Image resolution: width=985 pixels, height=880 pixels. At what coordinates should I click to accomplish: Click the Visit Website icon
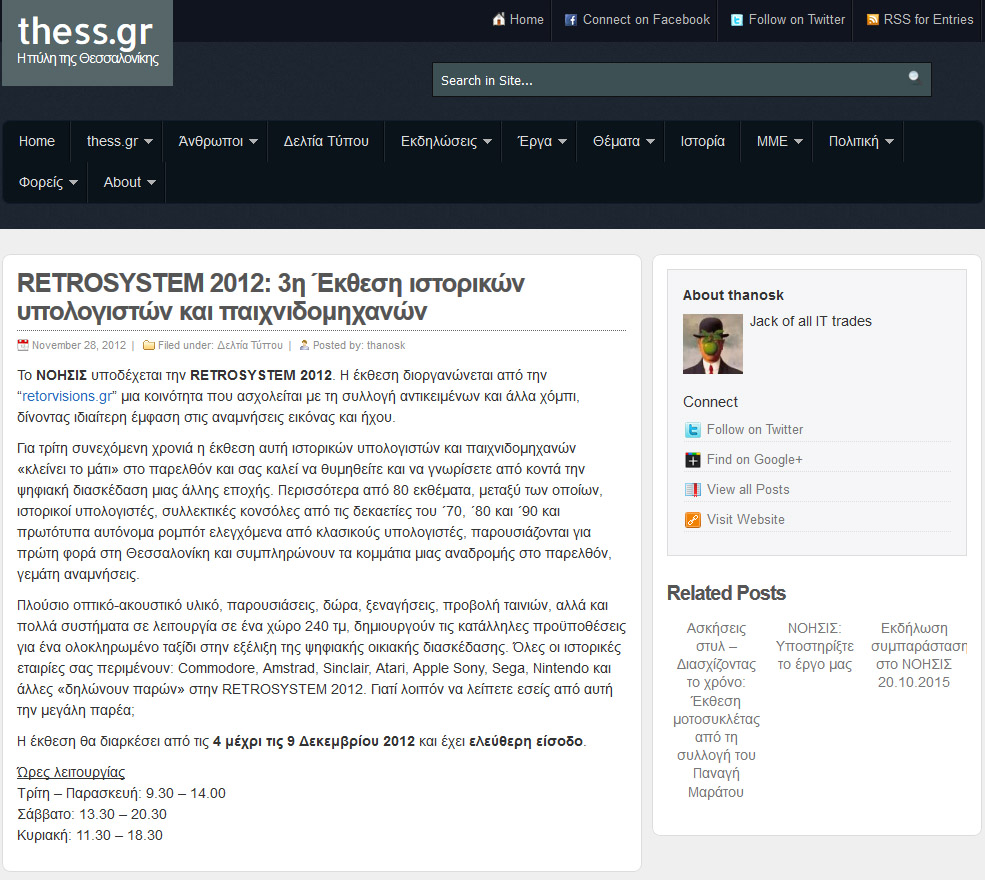pos(693,520)
